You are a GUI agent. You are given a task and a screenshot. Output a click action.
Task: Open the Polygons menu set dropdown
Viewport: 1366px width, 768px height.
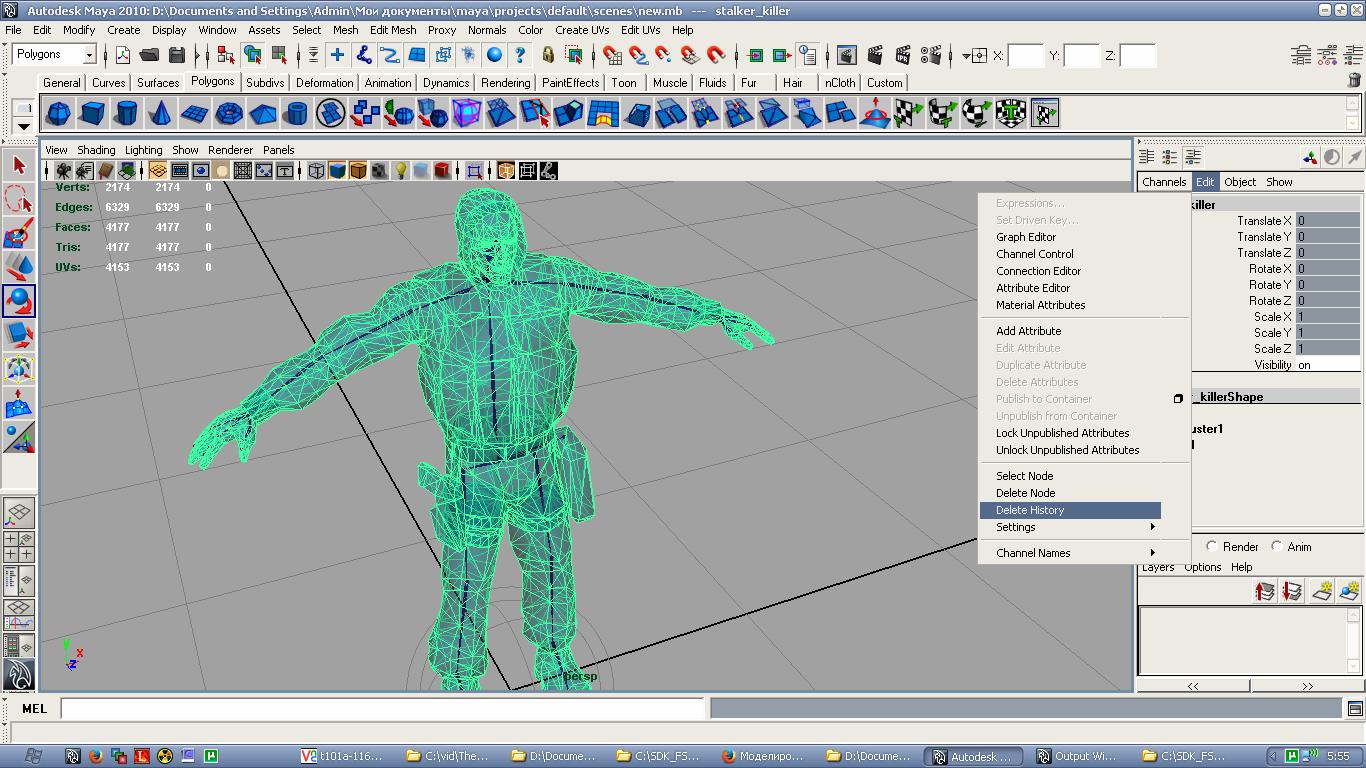[88, 55]
